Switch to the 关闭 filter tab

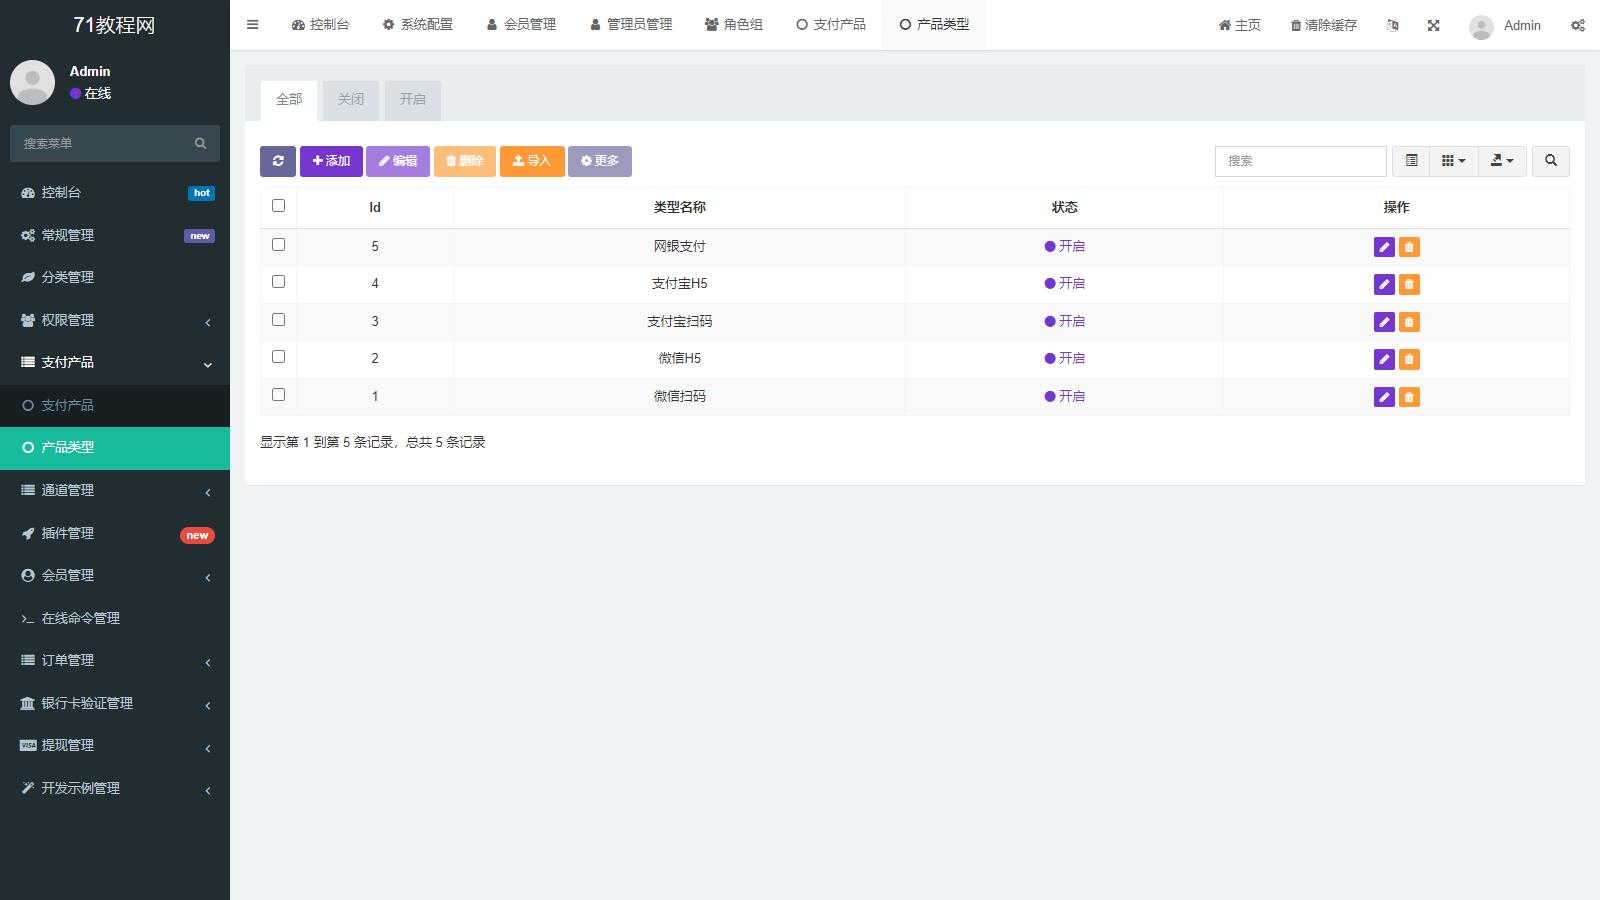click(x=351, y=100)
